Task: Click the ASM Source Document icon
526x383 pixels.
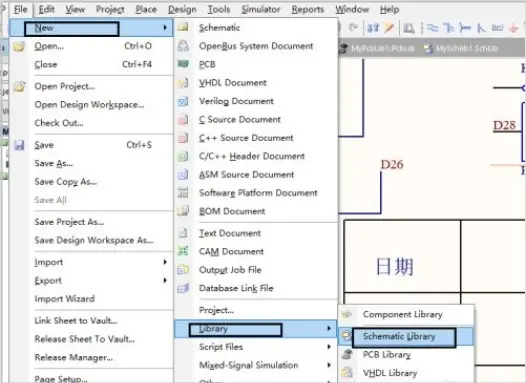Action: [183, 174]
